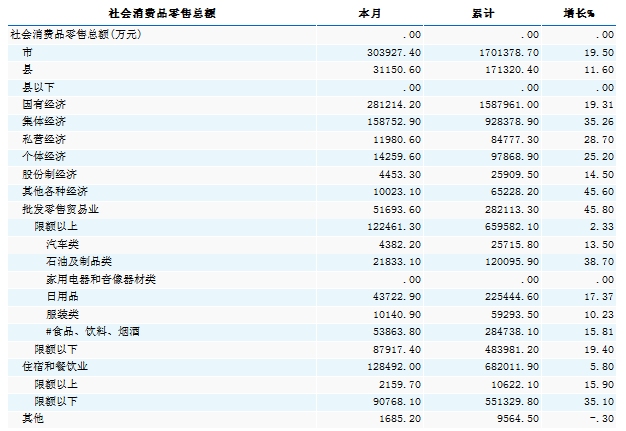This screenshot has width=626, height=431.
Task: Click value 4382.20 for 汽车类
Action: click(400, 245)
